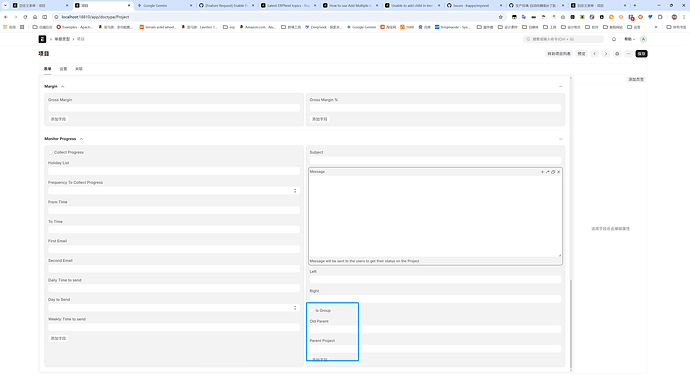The width and height of the screenshot is (690, 375).
Task: Click the magnifier icon in the search bar
Action: point(529,39)
